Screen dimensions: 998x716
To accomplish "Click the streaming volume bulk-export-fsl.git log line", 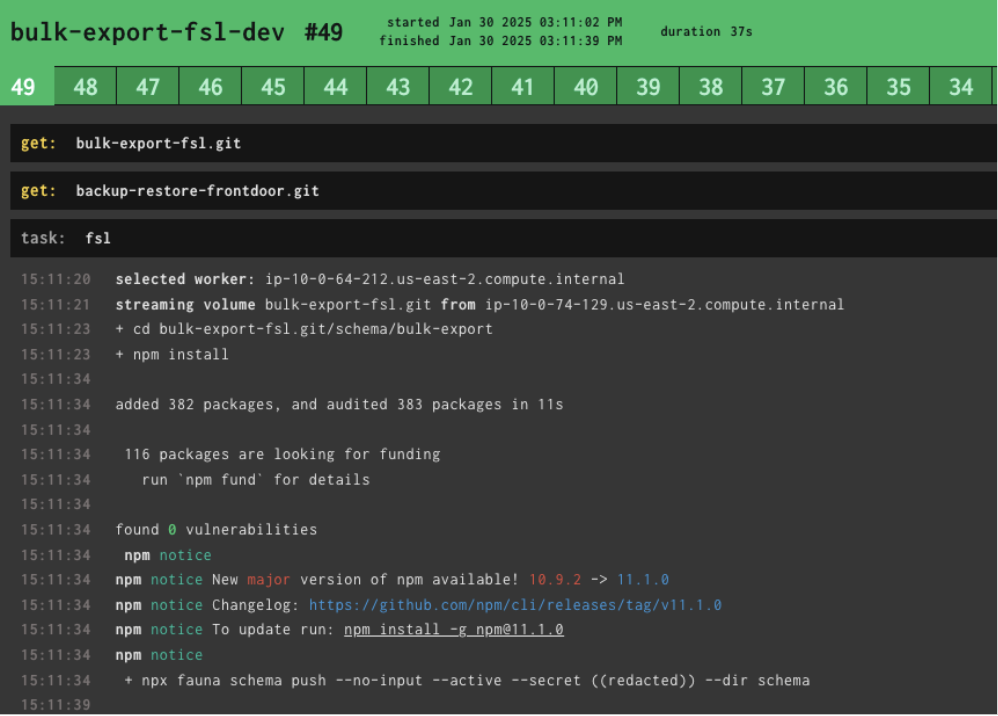I will [479, 305].
